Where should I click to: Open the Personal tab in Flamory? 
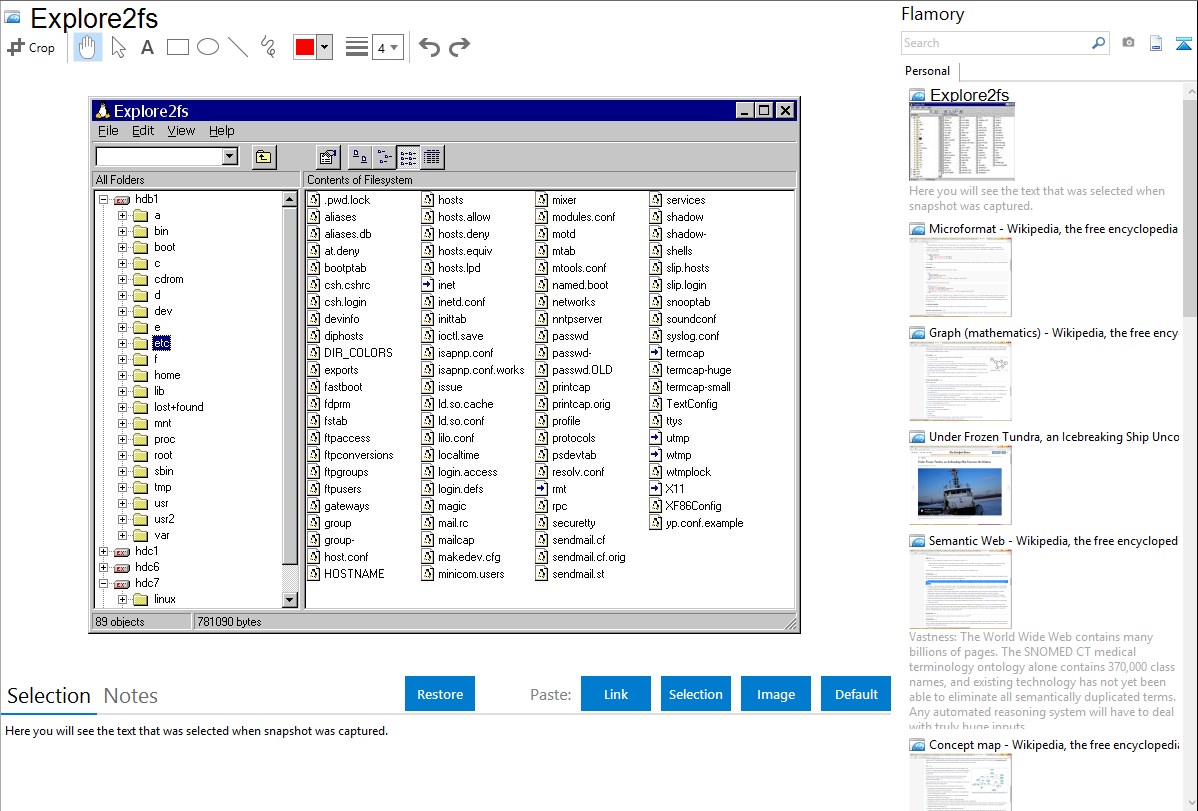click(x=928, y=71)
